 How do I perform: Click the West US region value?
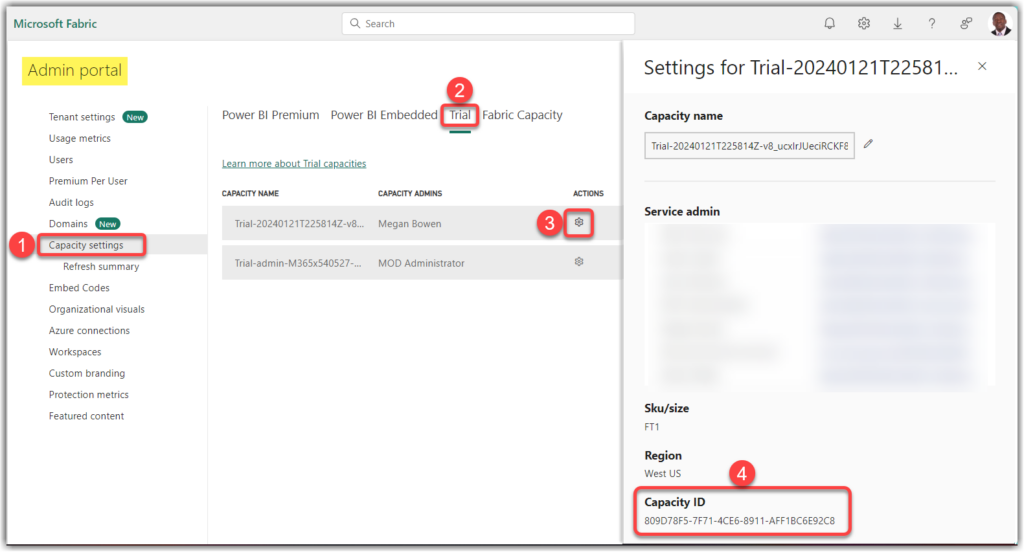click(x=662, y=474)
